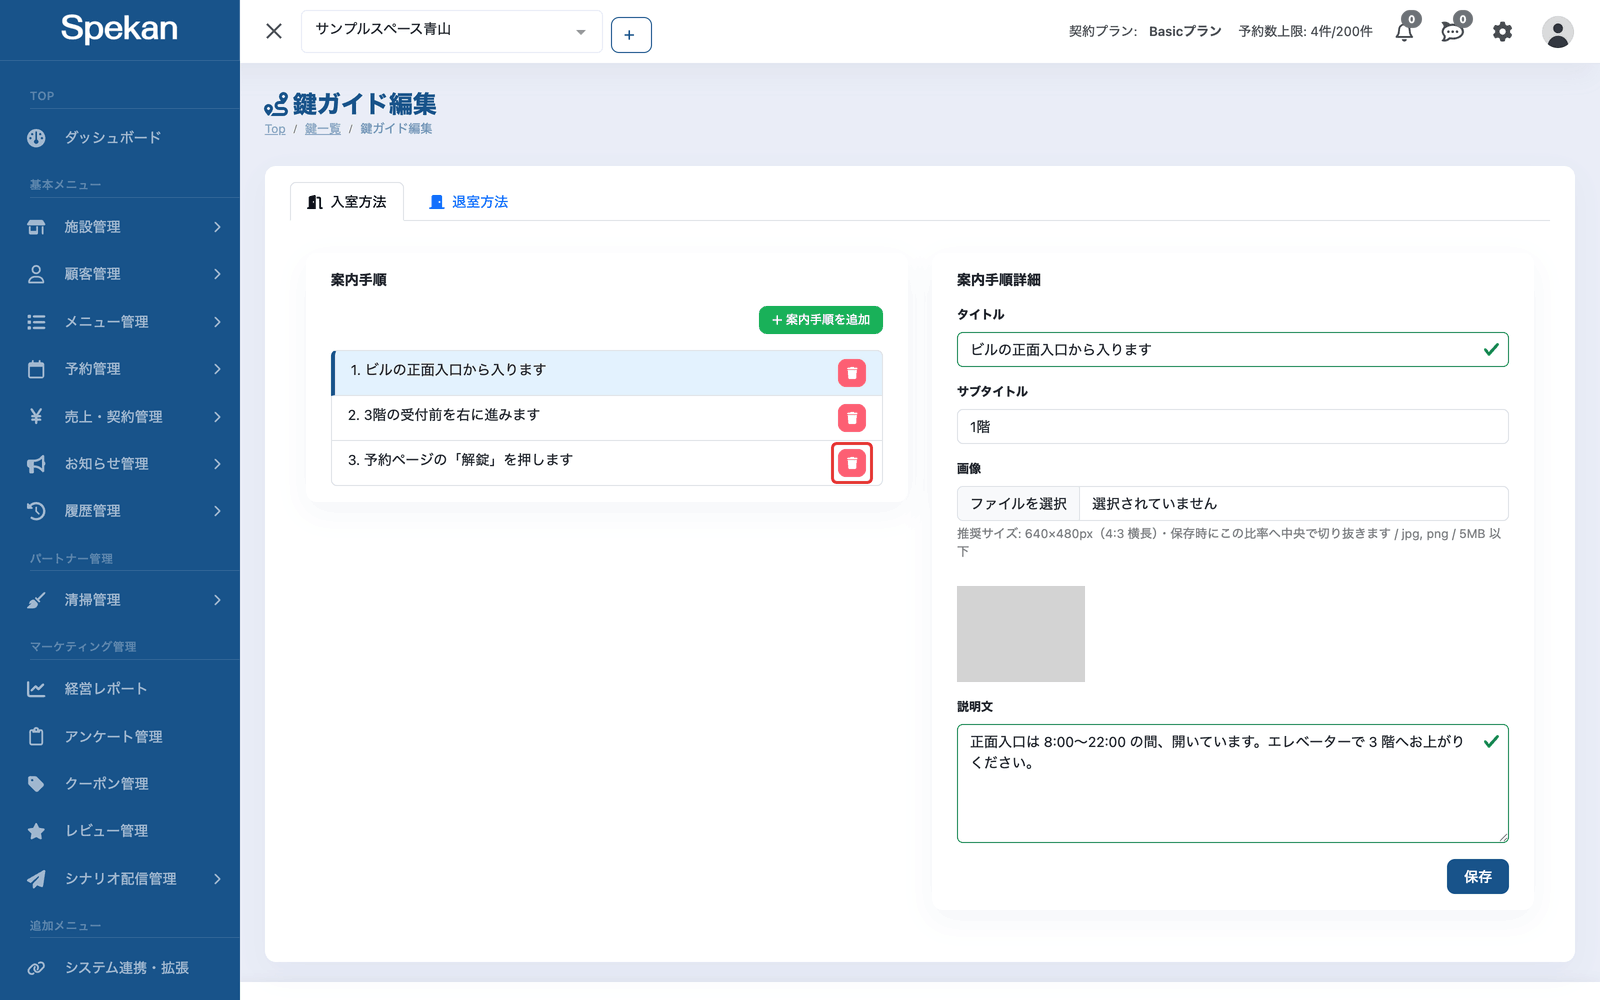Follow the 鍵一覧 breadcrumb link
Image resolution: width=1600 pixels, height=1000 pixels.
(x=323, y=129)
